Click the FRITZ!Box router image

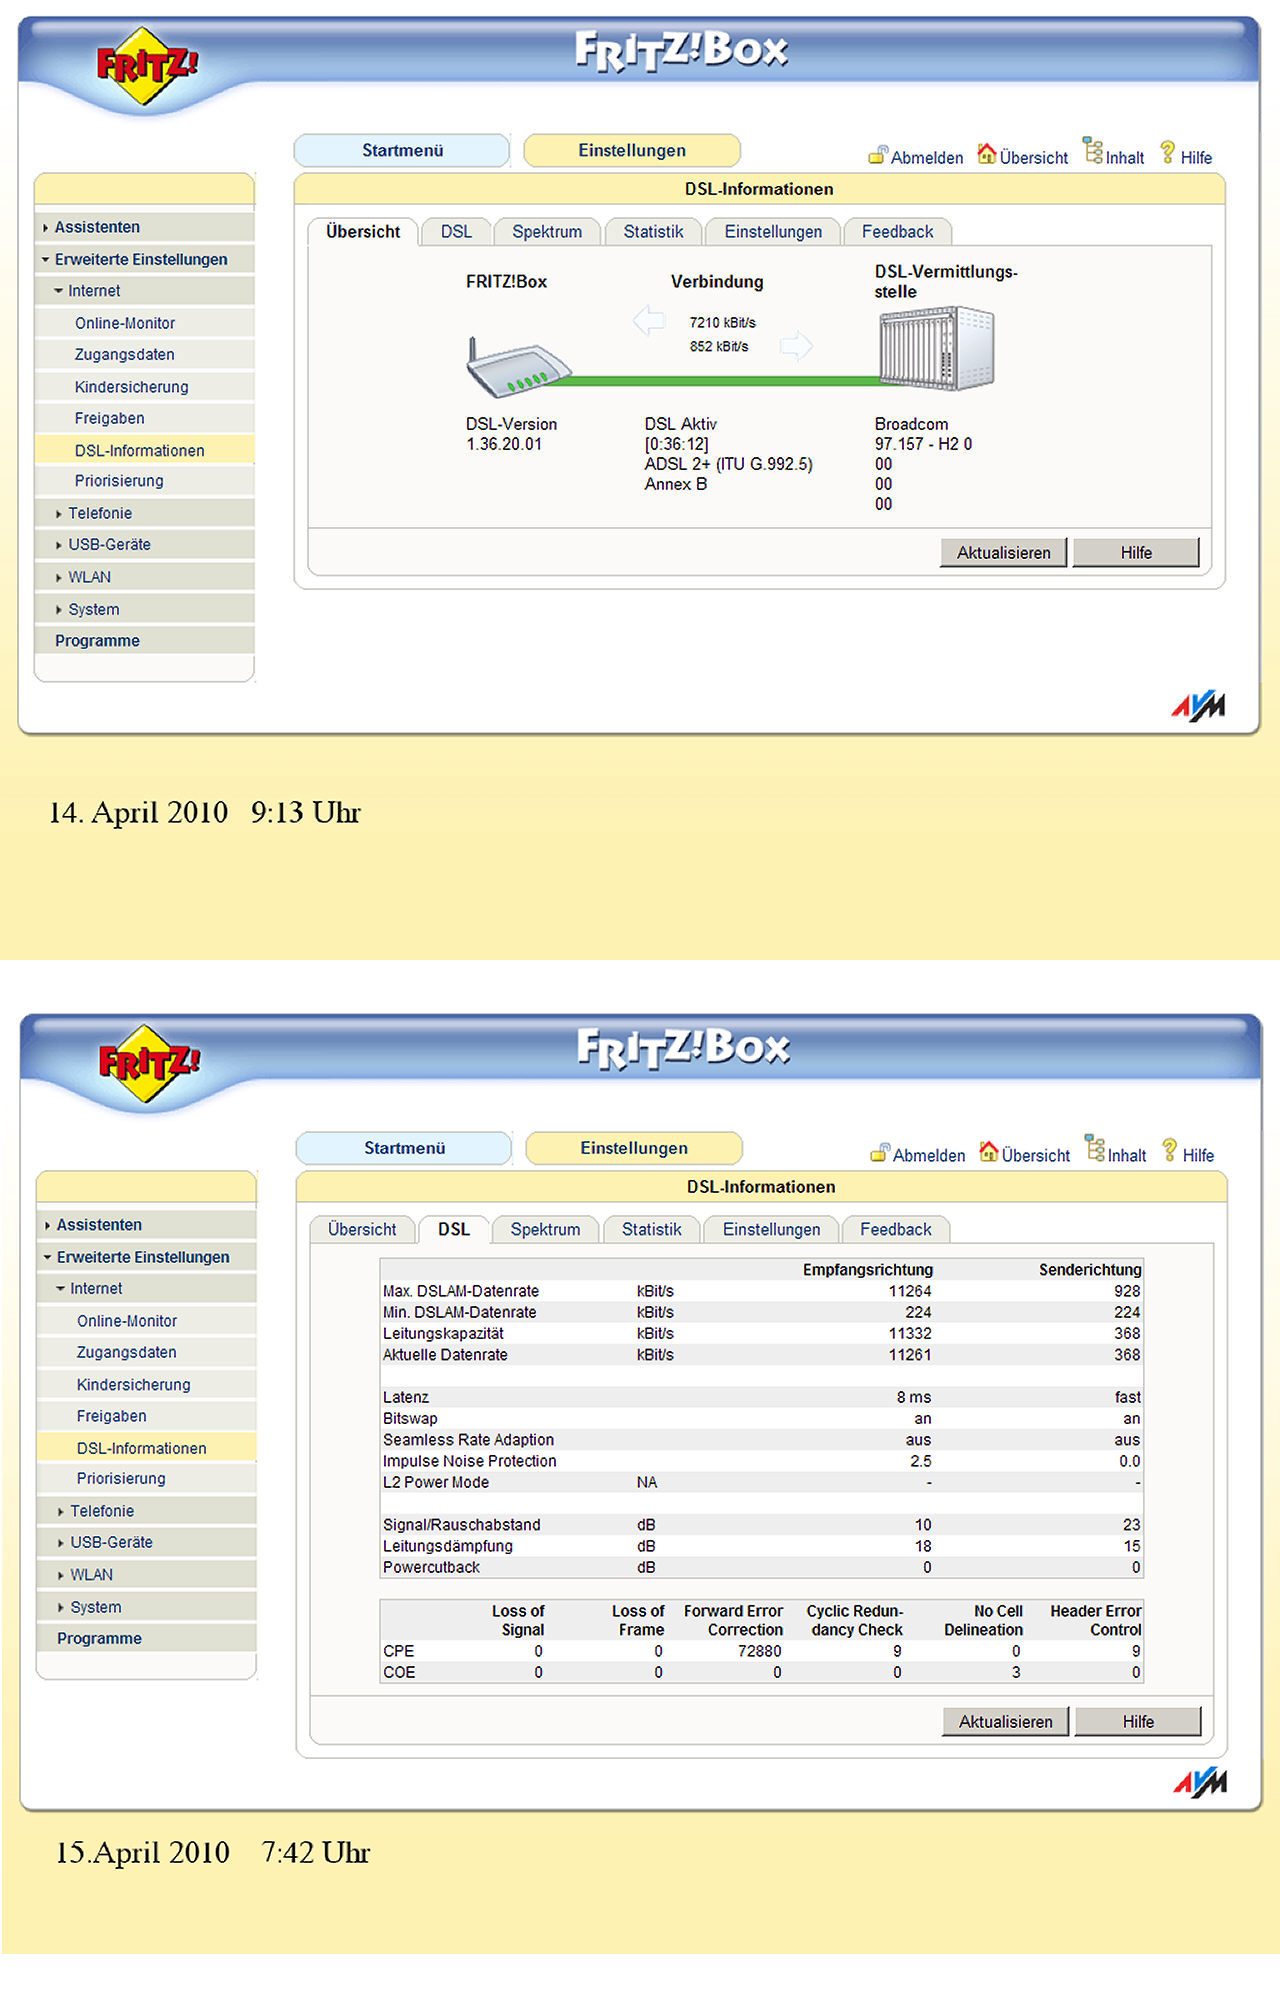tap(518, 368)
